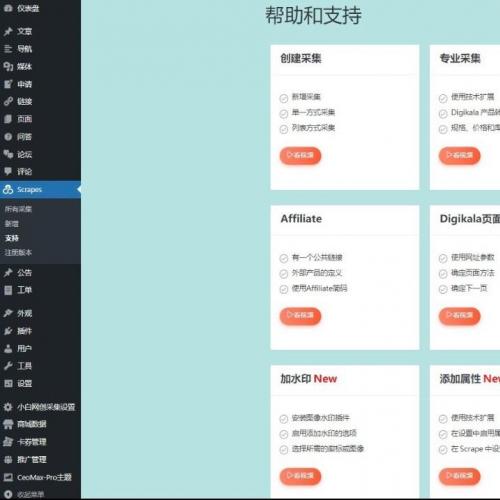The width and height of the screenshot is (500, 500).
Task: Click 看视频 button in 添加属性 card
Action: (x=460, y=476)
